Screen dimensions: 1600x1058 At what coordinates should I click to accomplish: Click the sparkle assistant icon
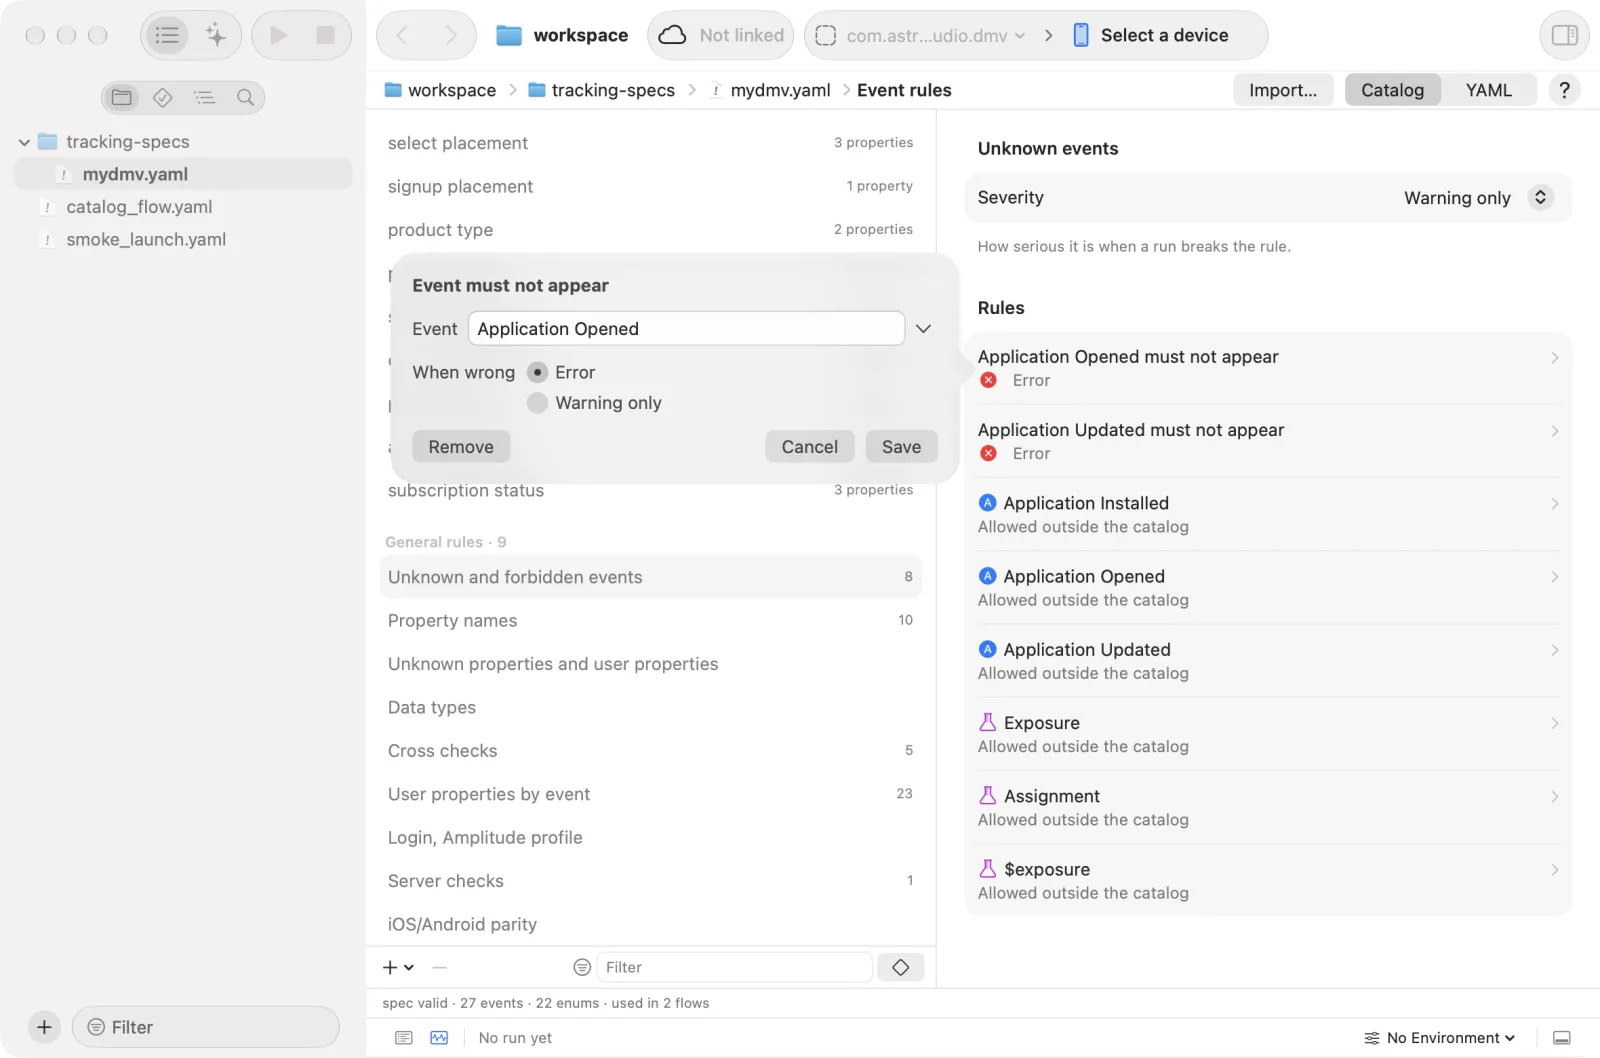215,35
